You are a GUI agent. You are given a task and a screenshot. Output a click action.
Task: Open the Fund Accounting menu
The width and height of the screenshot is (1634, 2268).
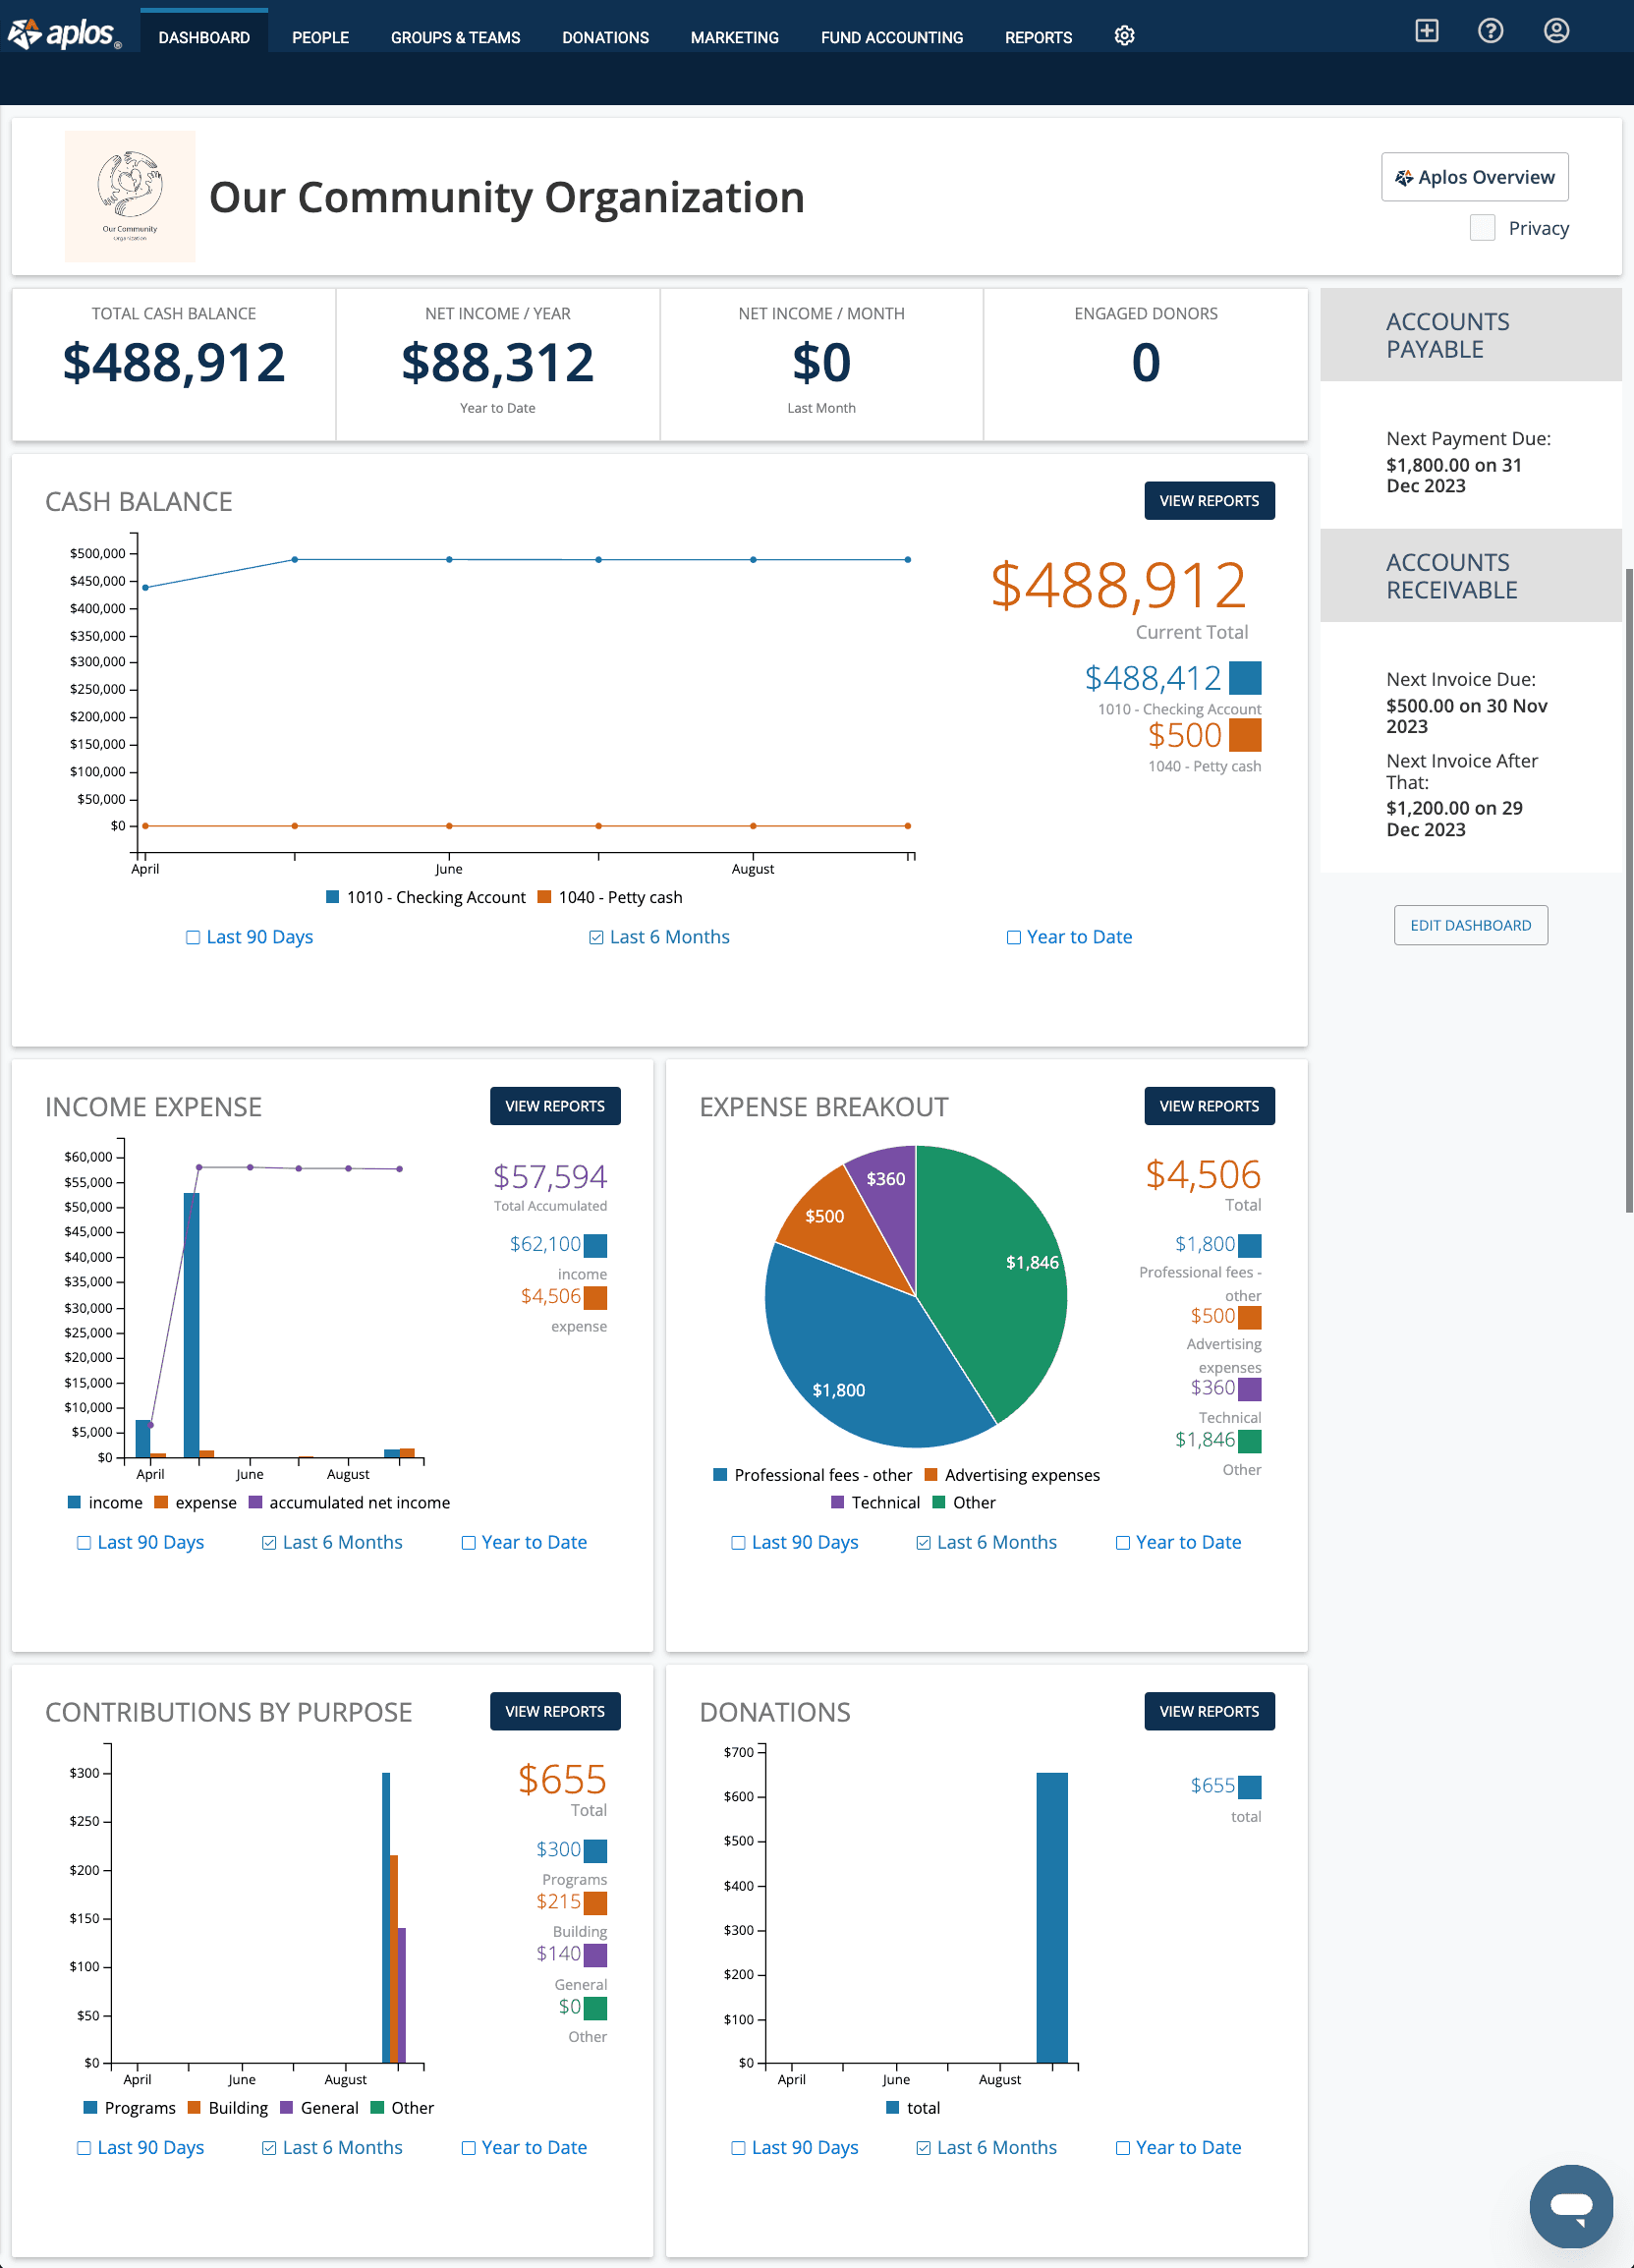click(891, 37)
